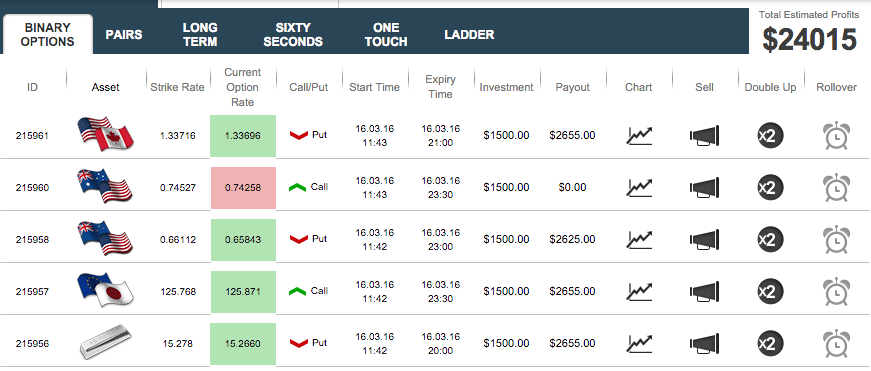Click Sell megaphone for trade 215960
Screen dimensions: 871x371
tap(704, 188)
